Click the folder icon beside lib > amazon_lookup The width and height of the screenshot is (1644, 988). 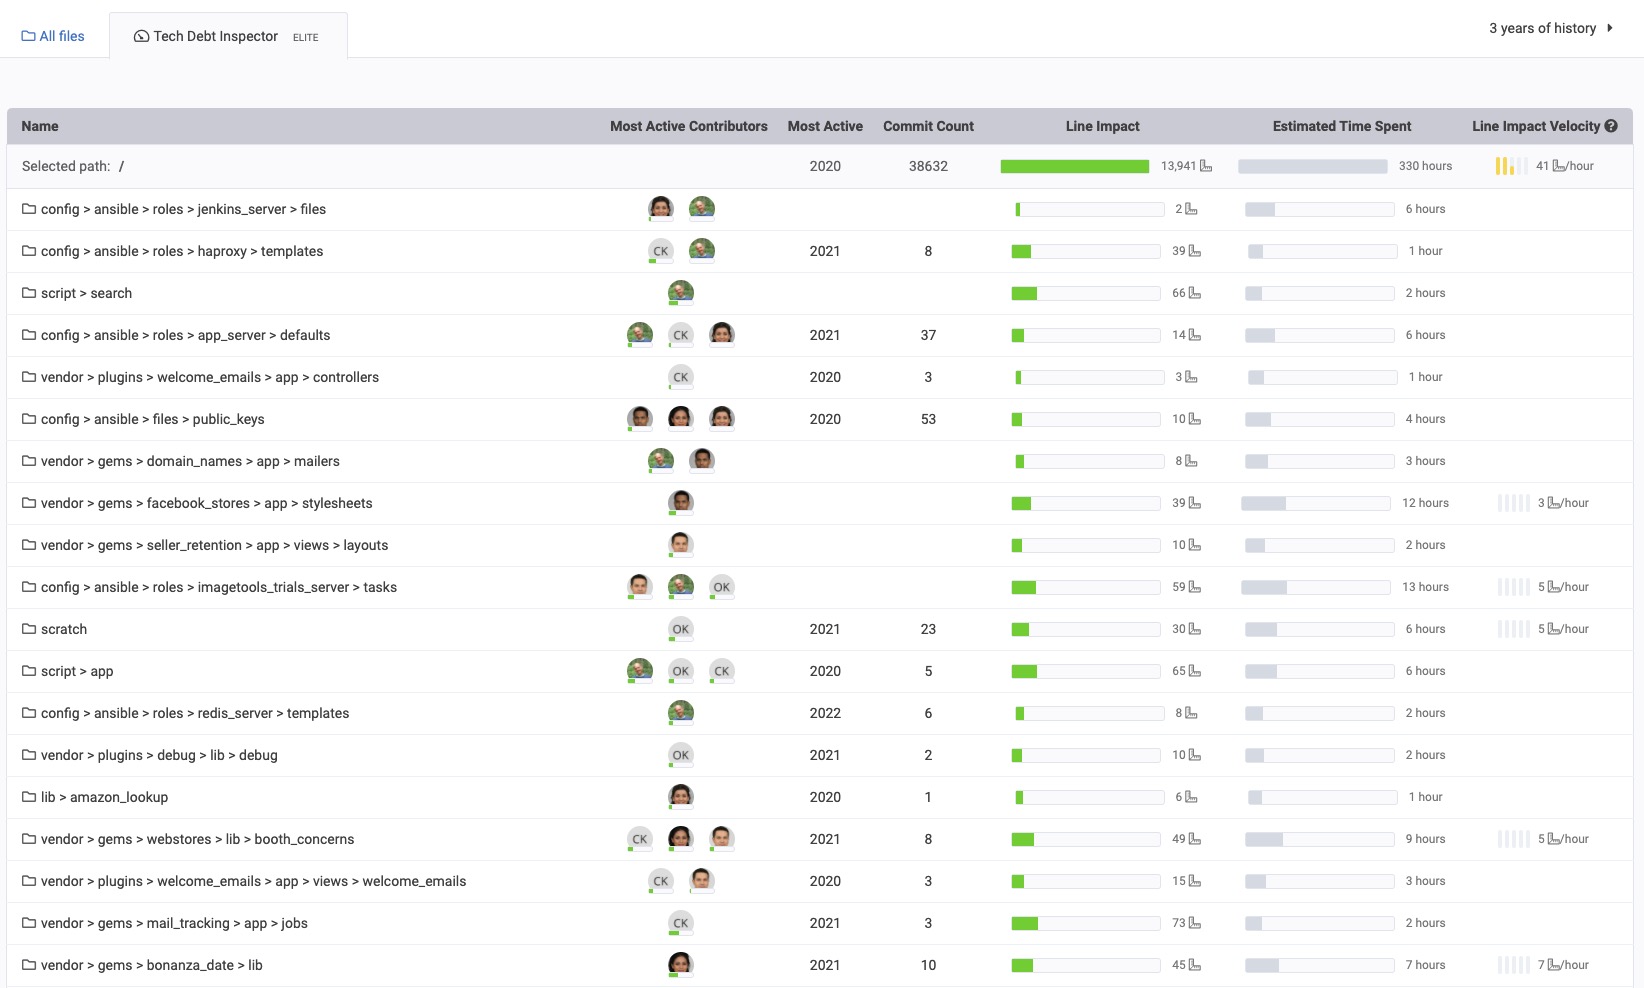point(29,797)
